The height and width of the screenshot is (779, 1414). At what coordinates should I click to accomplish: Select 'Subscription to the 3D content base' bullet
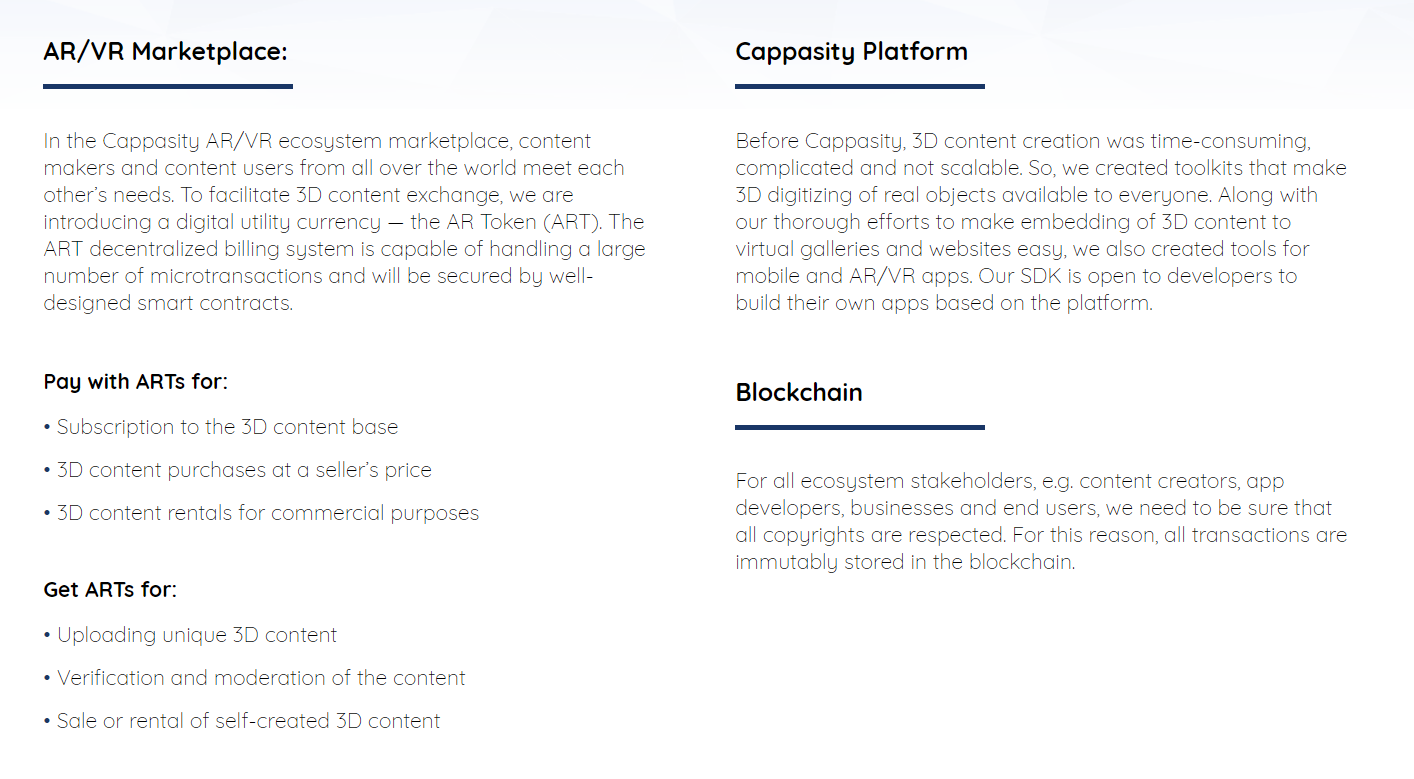(x=227, y=427)
